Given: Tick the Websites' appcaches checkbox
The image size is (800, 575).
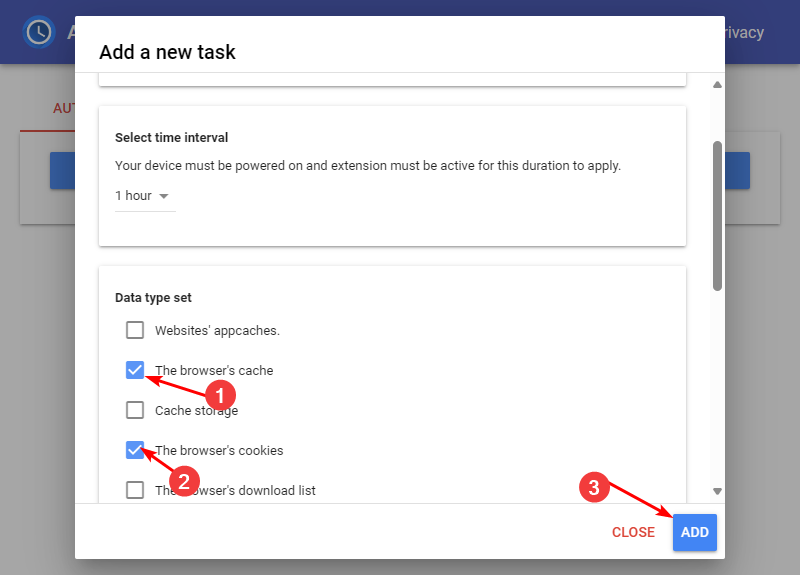Looking at the screenshot, I should pos(135,330).
